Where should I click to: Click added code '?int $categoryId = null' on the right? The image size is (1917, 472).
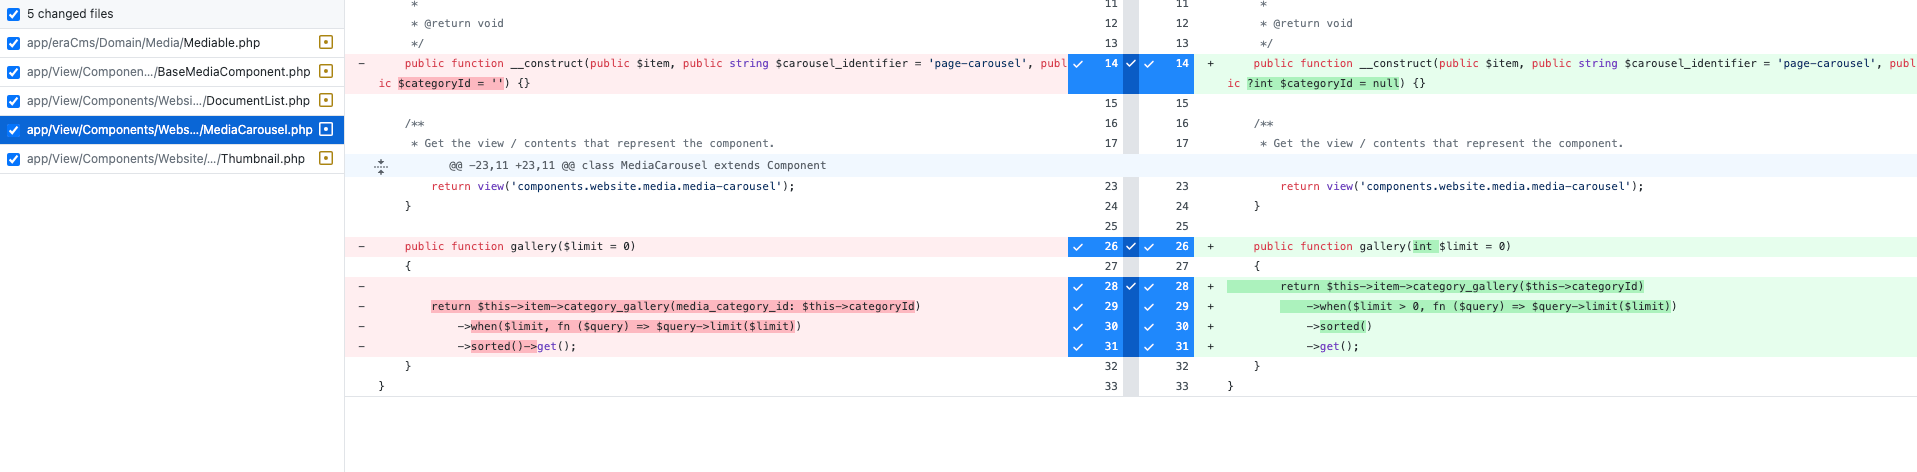click(x=1322, y=84)
